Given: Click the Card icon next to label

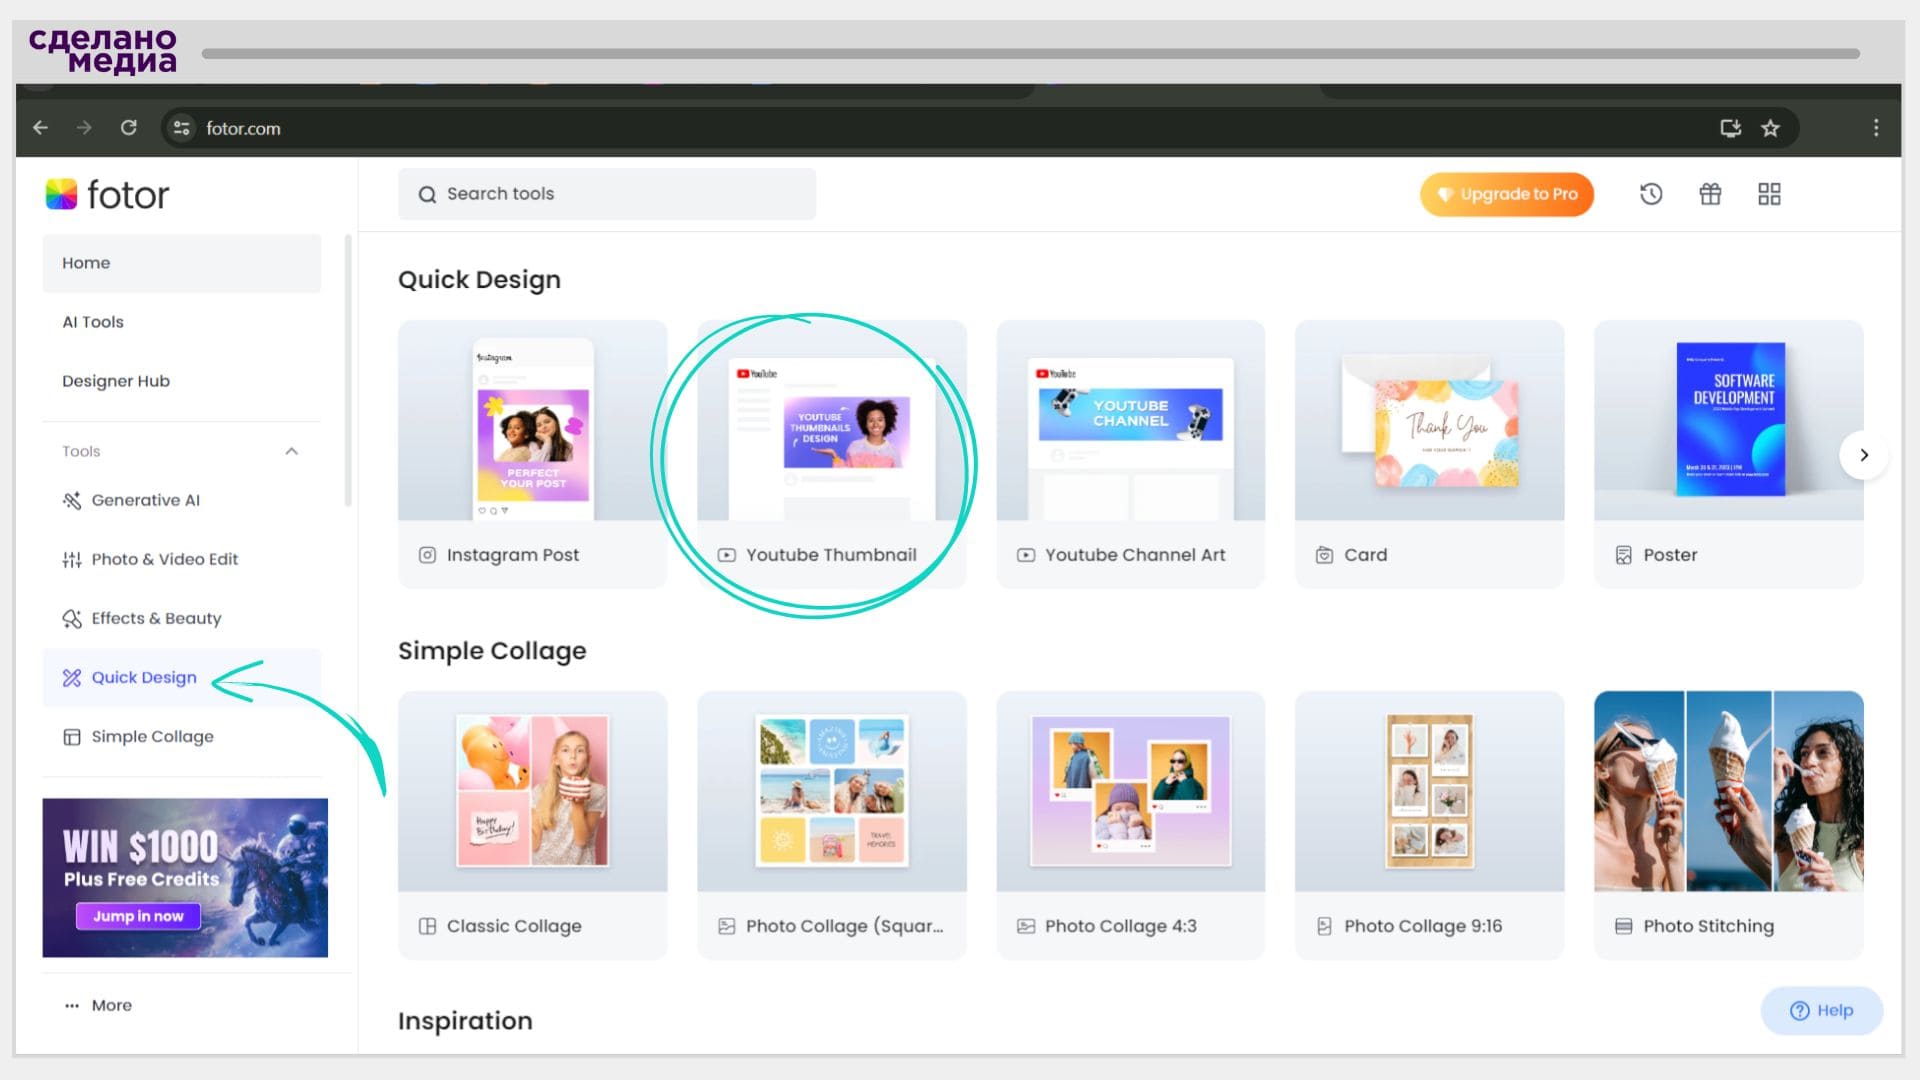Looking at the screenshot, I should pos(1324,555).
